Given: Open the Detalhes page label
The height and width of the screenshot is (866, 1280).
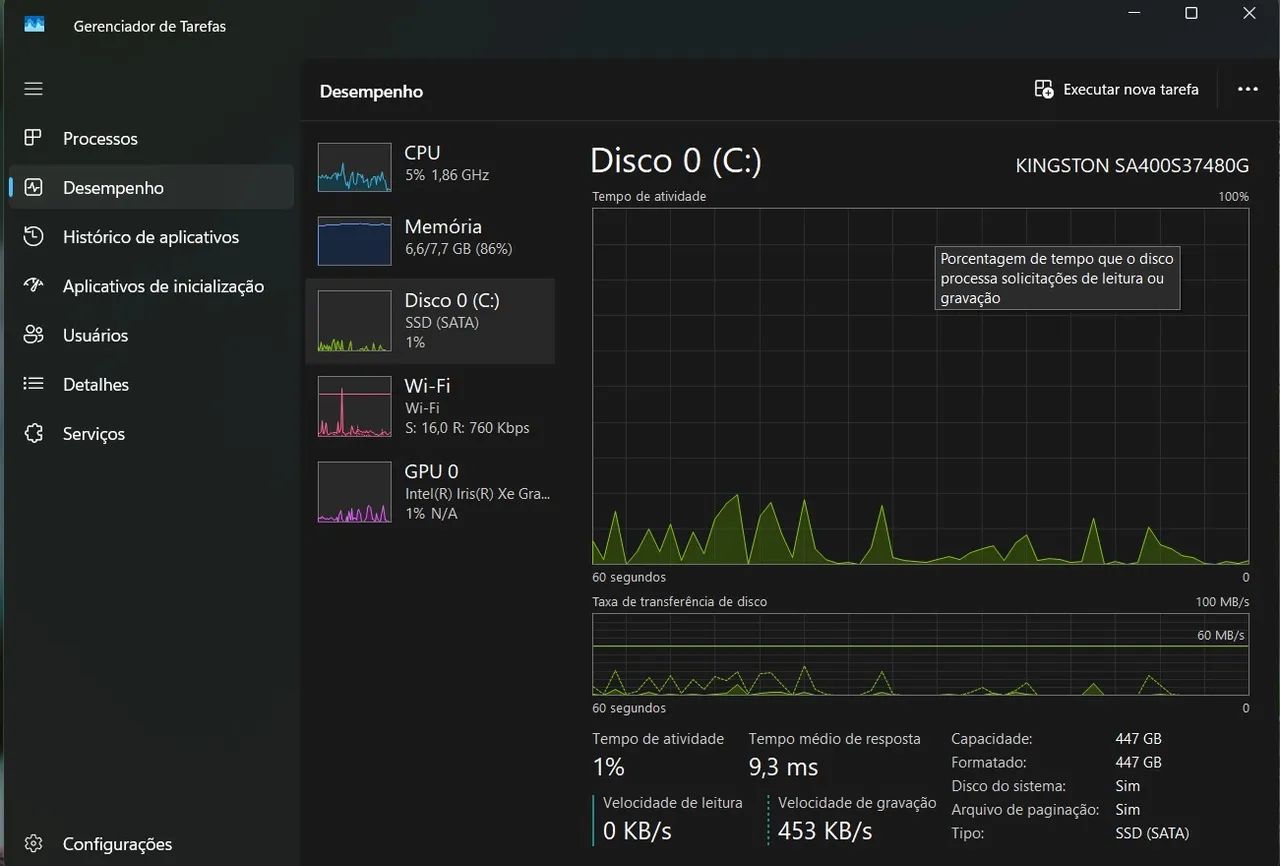Looking at the screenshot, I should tap(96, 384).
